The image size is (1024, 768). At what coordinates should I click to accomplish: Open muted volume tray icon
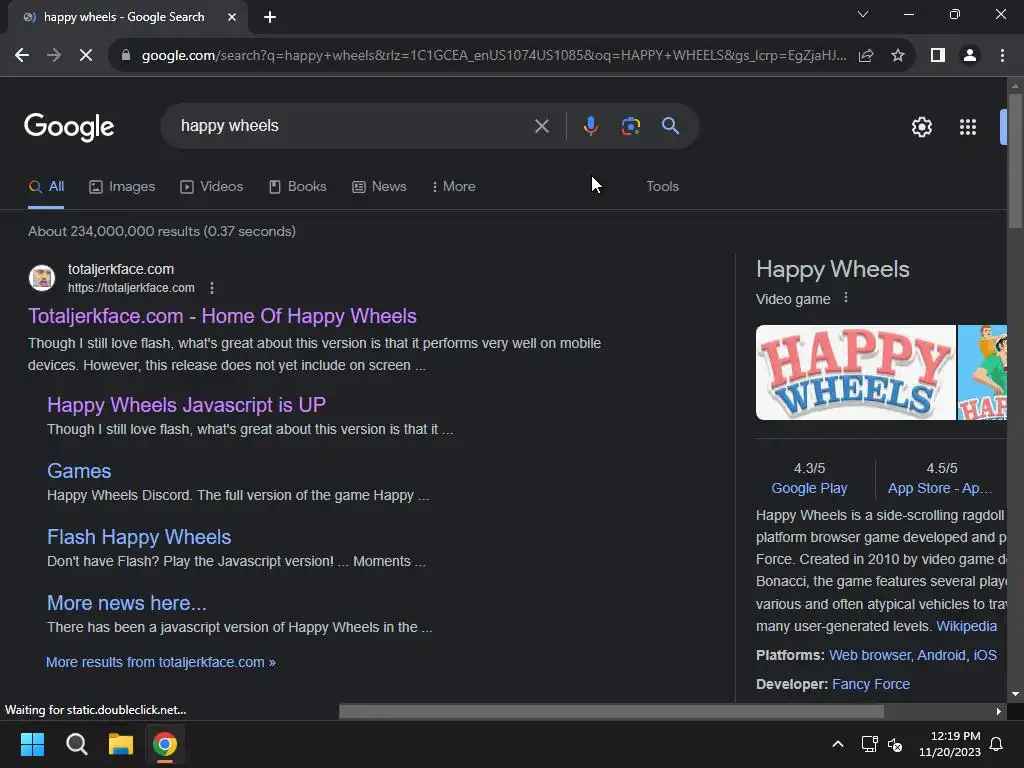(x=895, y=744)
